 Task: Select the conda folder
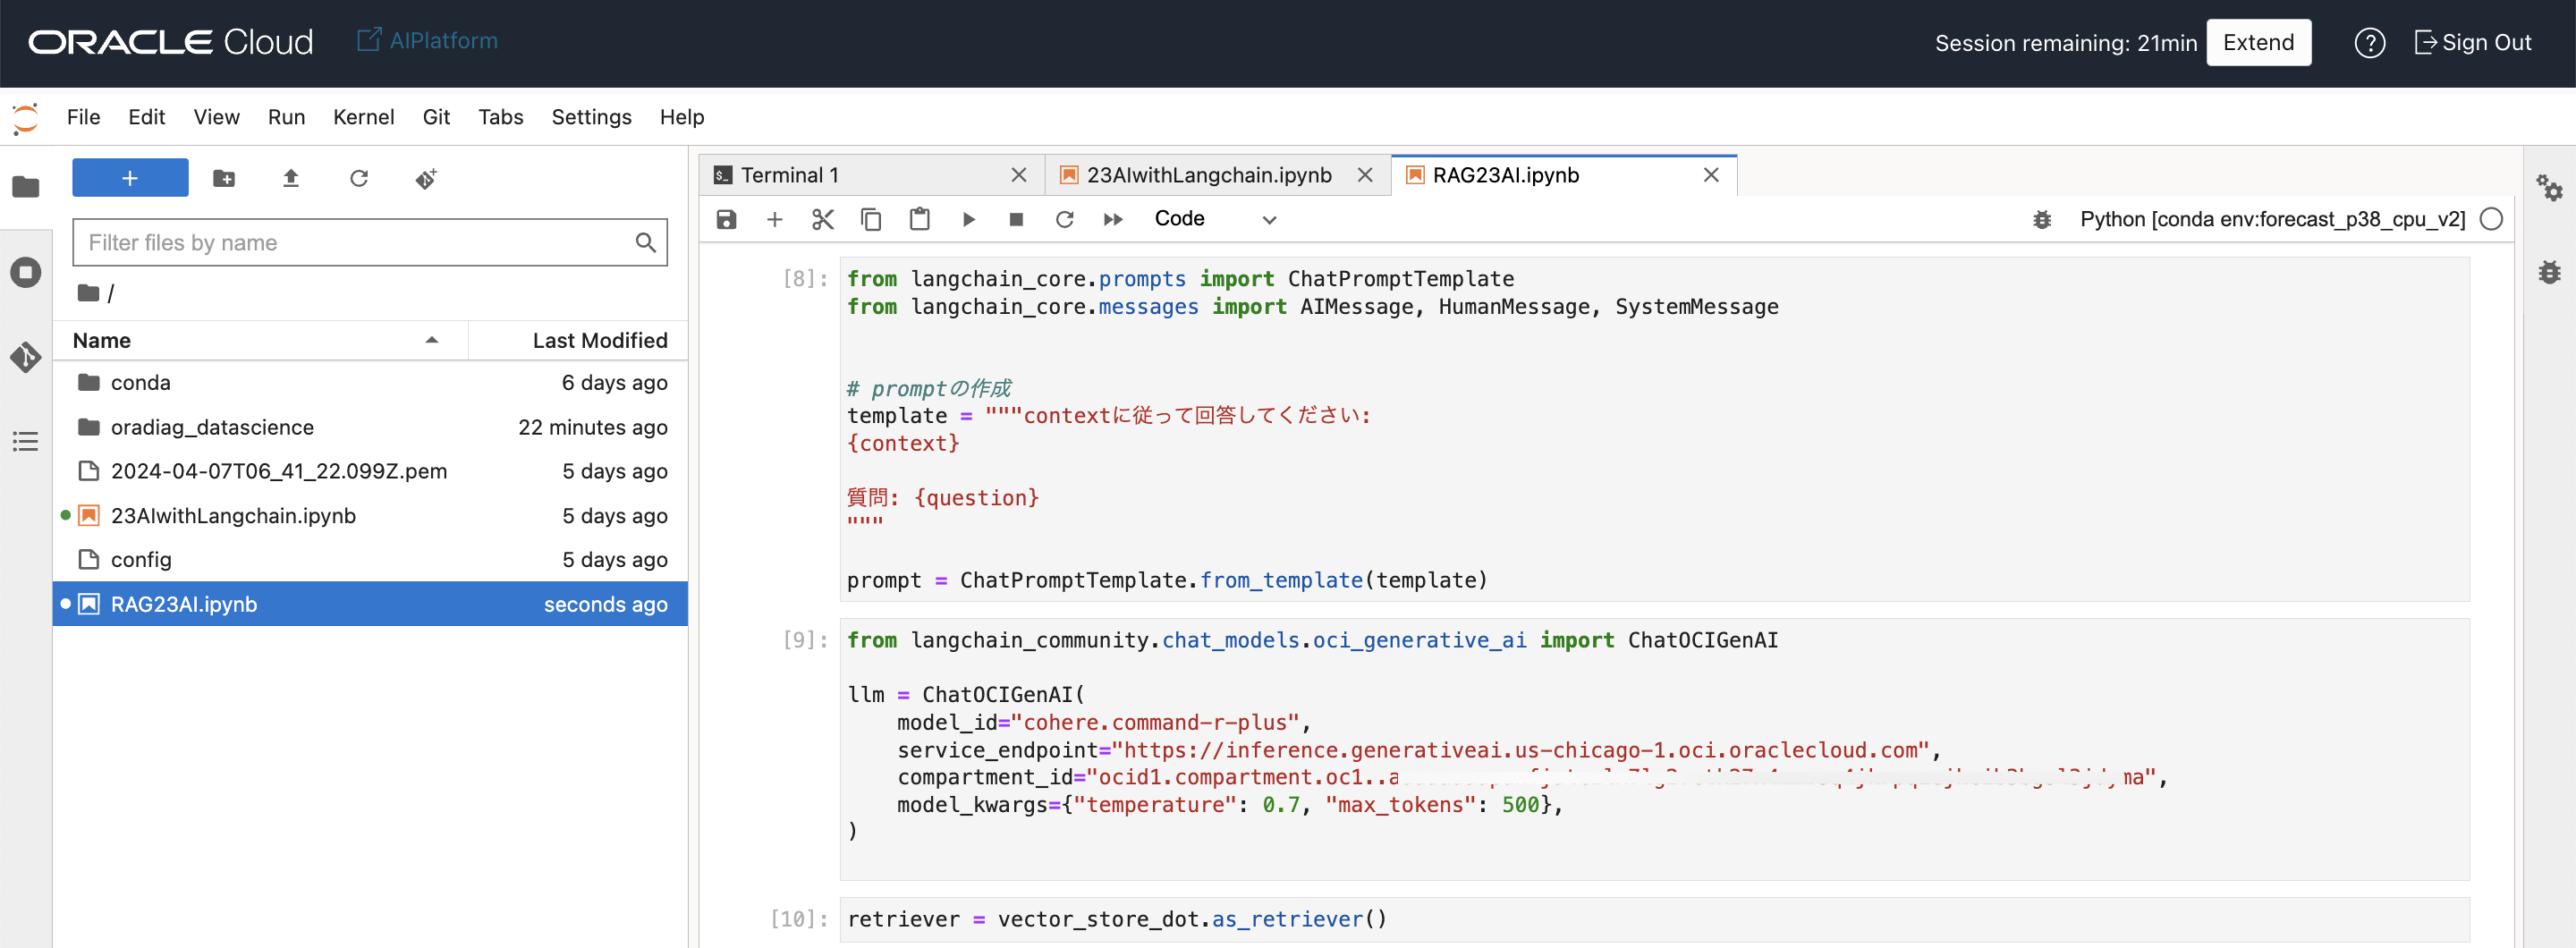coord(370,383)
